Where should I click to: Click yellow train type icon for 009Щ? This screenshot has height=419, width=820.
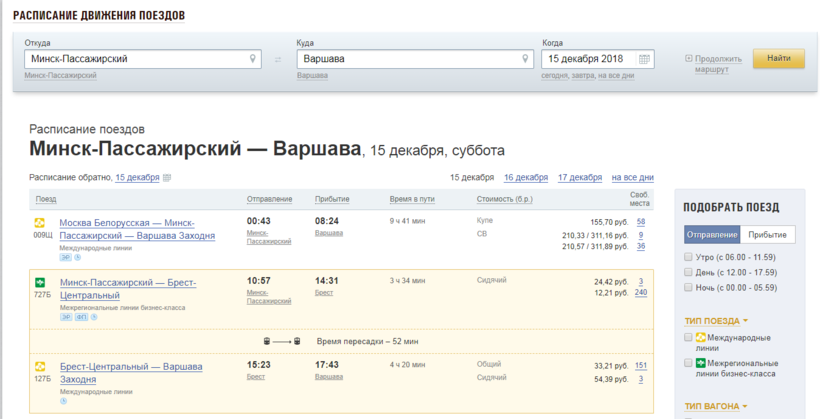click(40, 222)
